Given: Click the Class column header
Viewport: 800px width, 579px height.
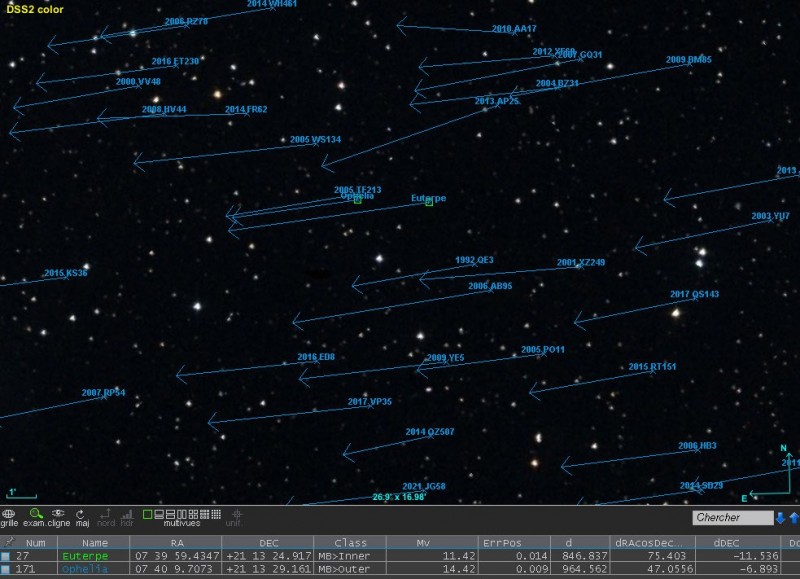Looking at the screenshot, I should (x=350, y=543).
